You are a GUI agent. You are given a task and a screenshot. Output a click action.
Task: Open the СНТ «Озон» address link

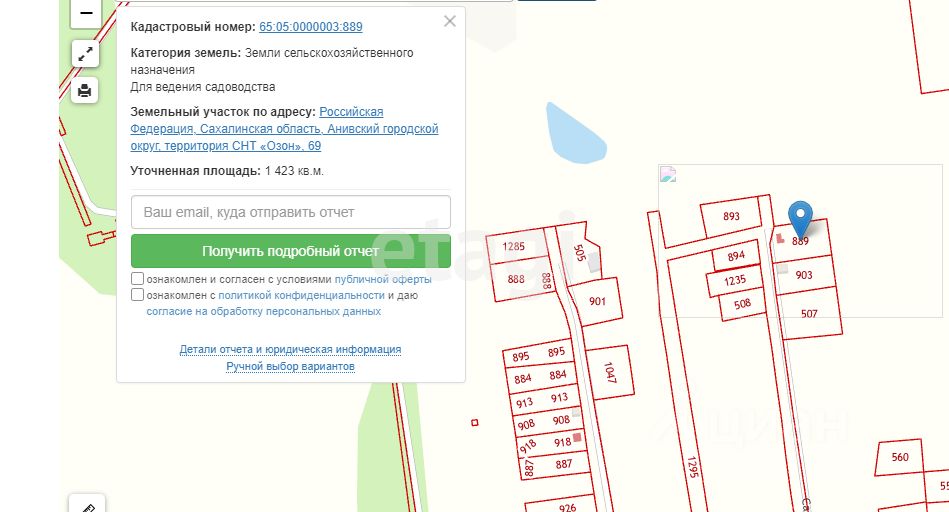(x=284, y=129)
